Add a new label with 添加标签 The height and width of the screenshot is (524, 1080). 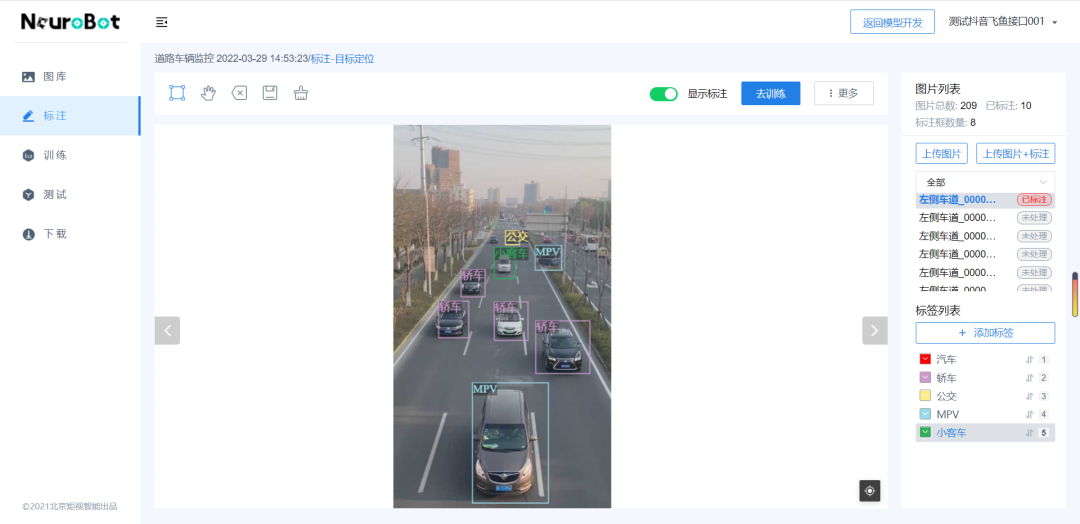pos(985,333)
